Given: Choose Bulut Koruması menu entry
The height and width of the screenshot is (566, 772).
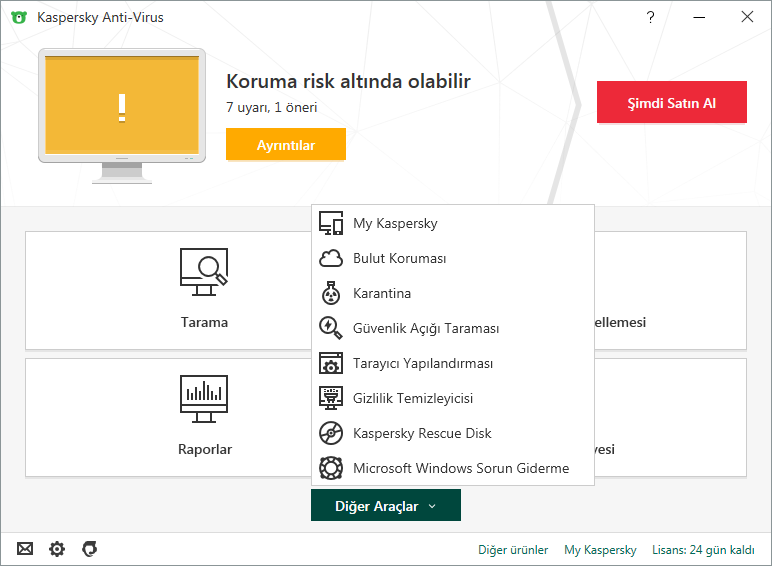Looking at the screenshot, I should (453, 258).
